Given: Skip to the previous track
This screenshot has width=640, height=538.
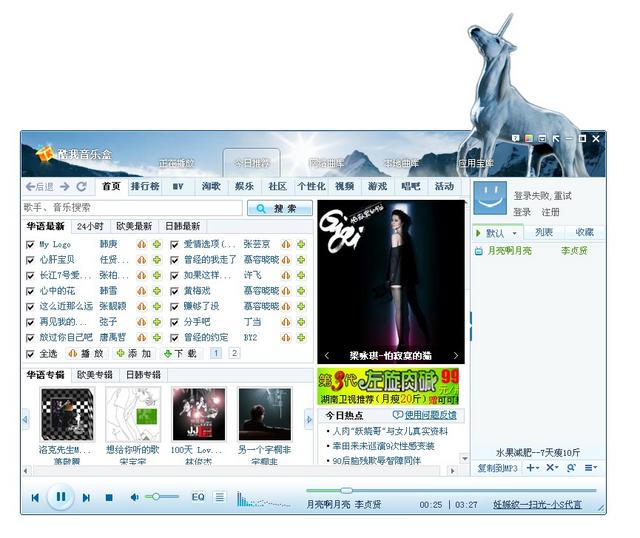Looking at the screenshot, I should 35,498.
